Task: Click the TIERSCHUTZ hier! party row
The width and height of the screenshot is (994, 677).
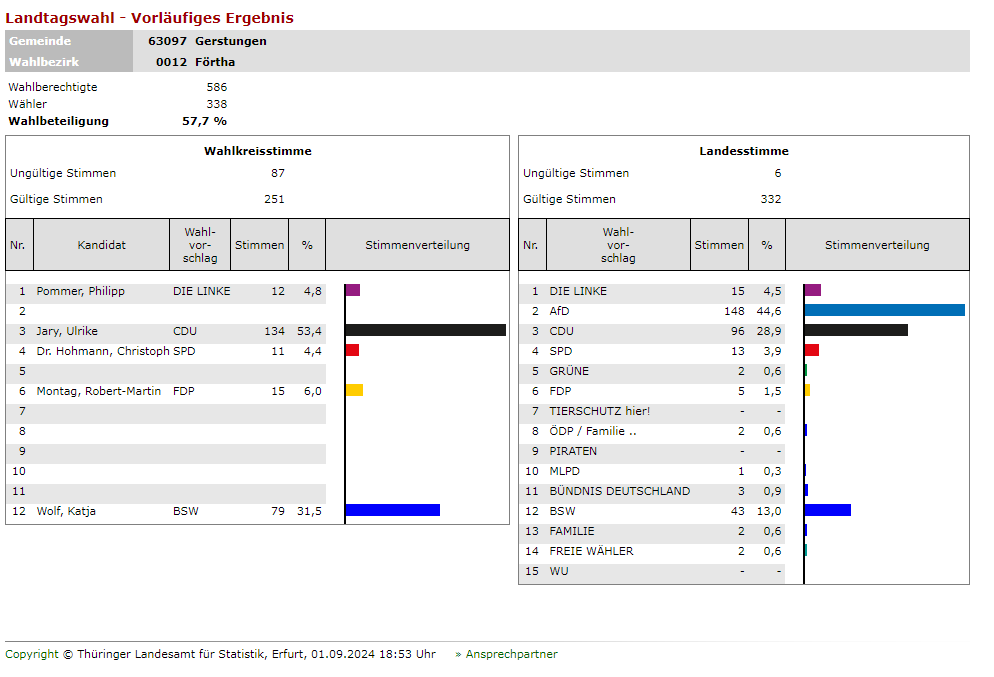Action: (599, 411)
